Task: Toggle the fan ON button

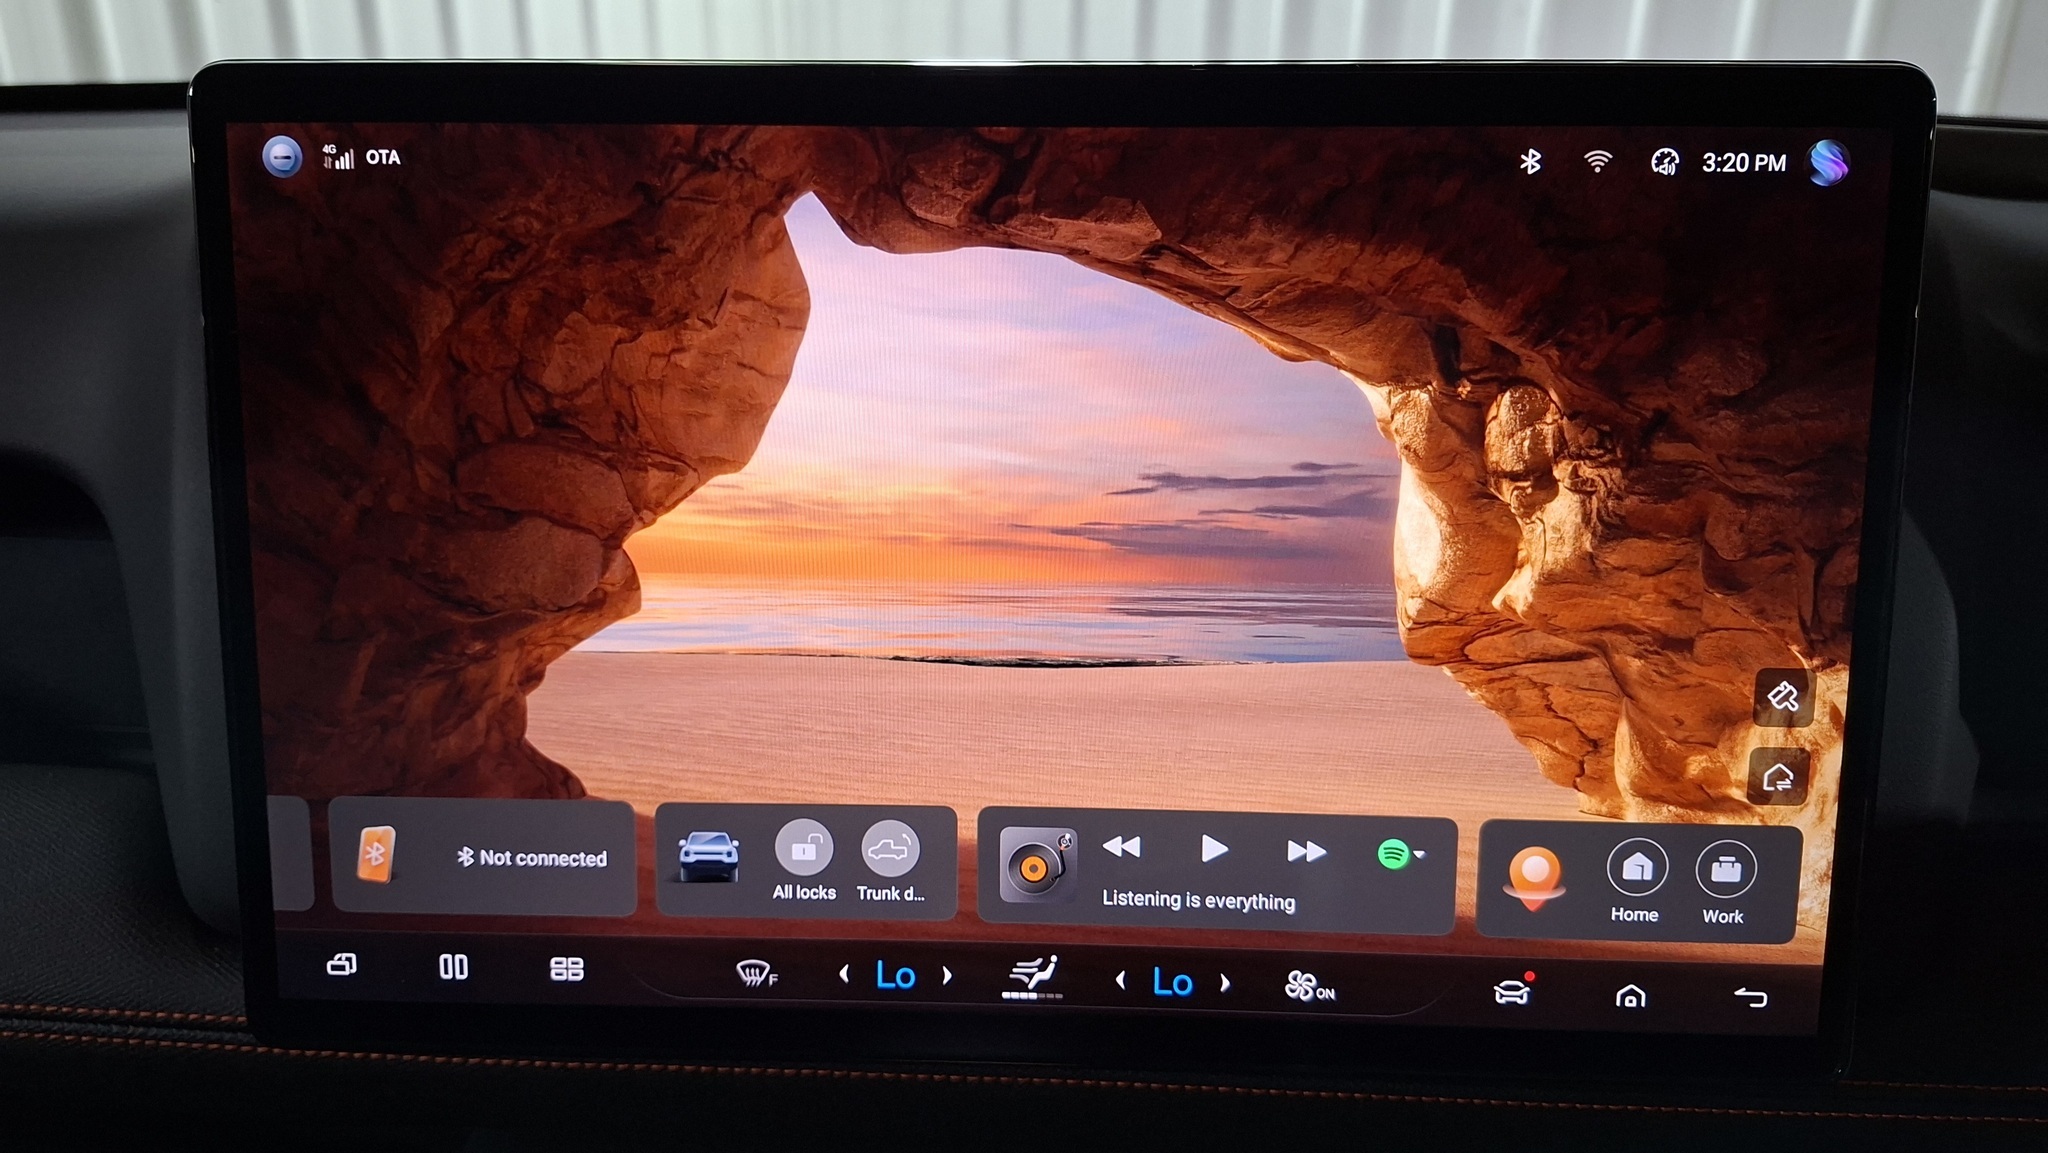Action: coord(1308,987)
